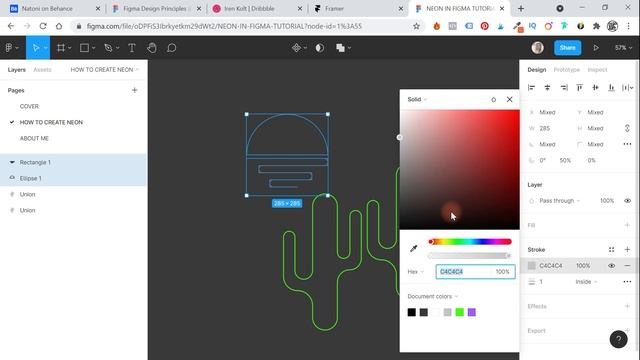Pick a color with the eyedropper
Screen dimensions: 640x360
pos(413,248)
